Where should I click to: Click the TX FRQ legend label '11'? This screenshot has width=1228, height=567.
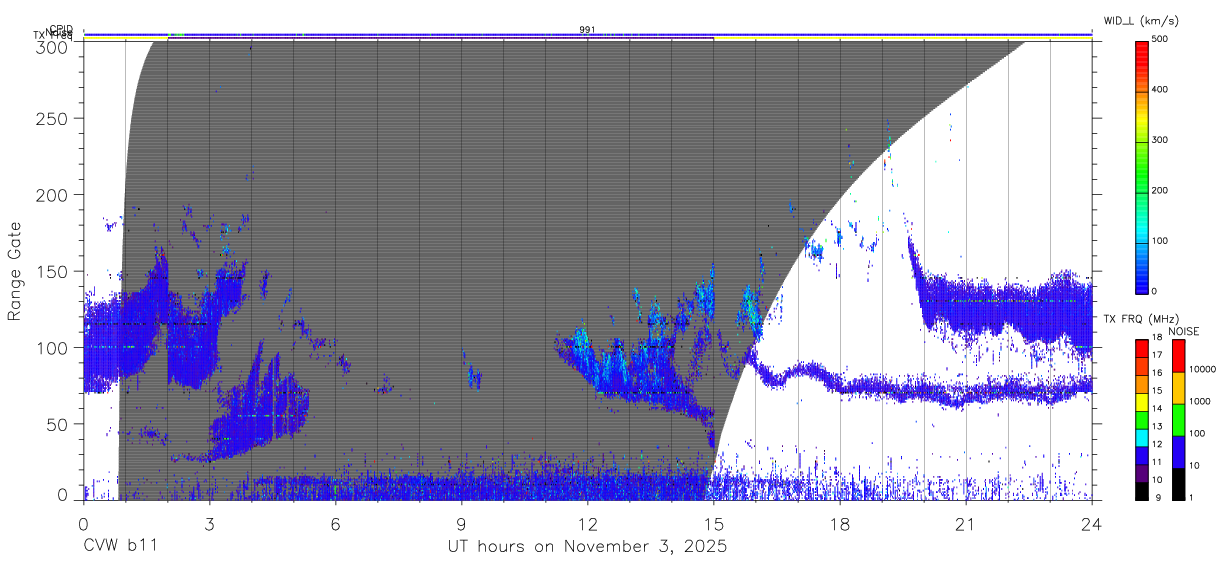(1156, 462)
